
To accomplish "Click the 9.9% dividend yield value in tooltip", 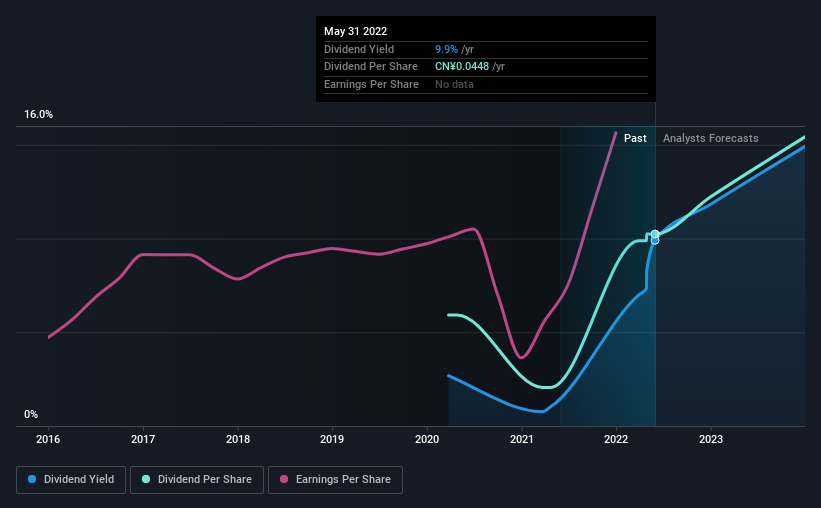I will click(446, 49).
